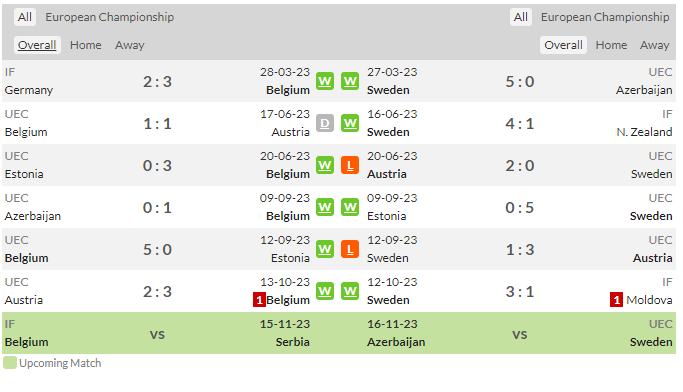Image resolution: width=683 pixels, height=392 pixels.
Task: Click the W badge for Sweden–Azerbaijan 27-03-23
Action: tap(350, 81)
